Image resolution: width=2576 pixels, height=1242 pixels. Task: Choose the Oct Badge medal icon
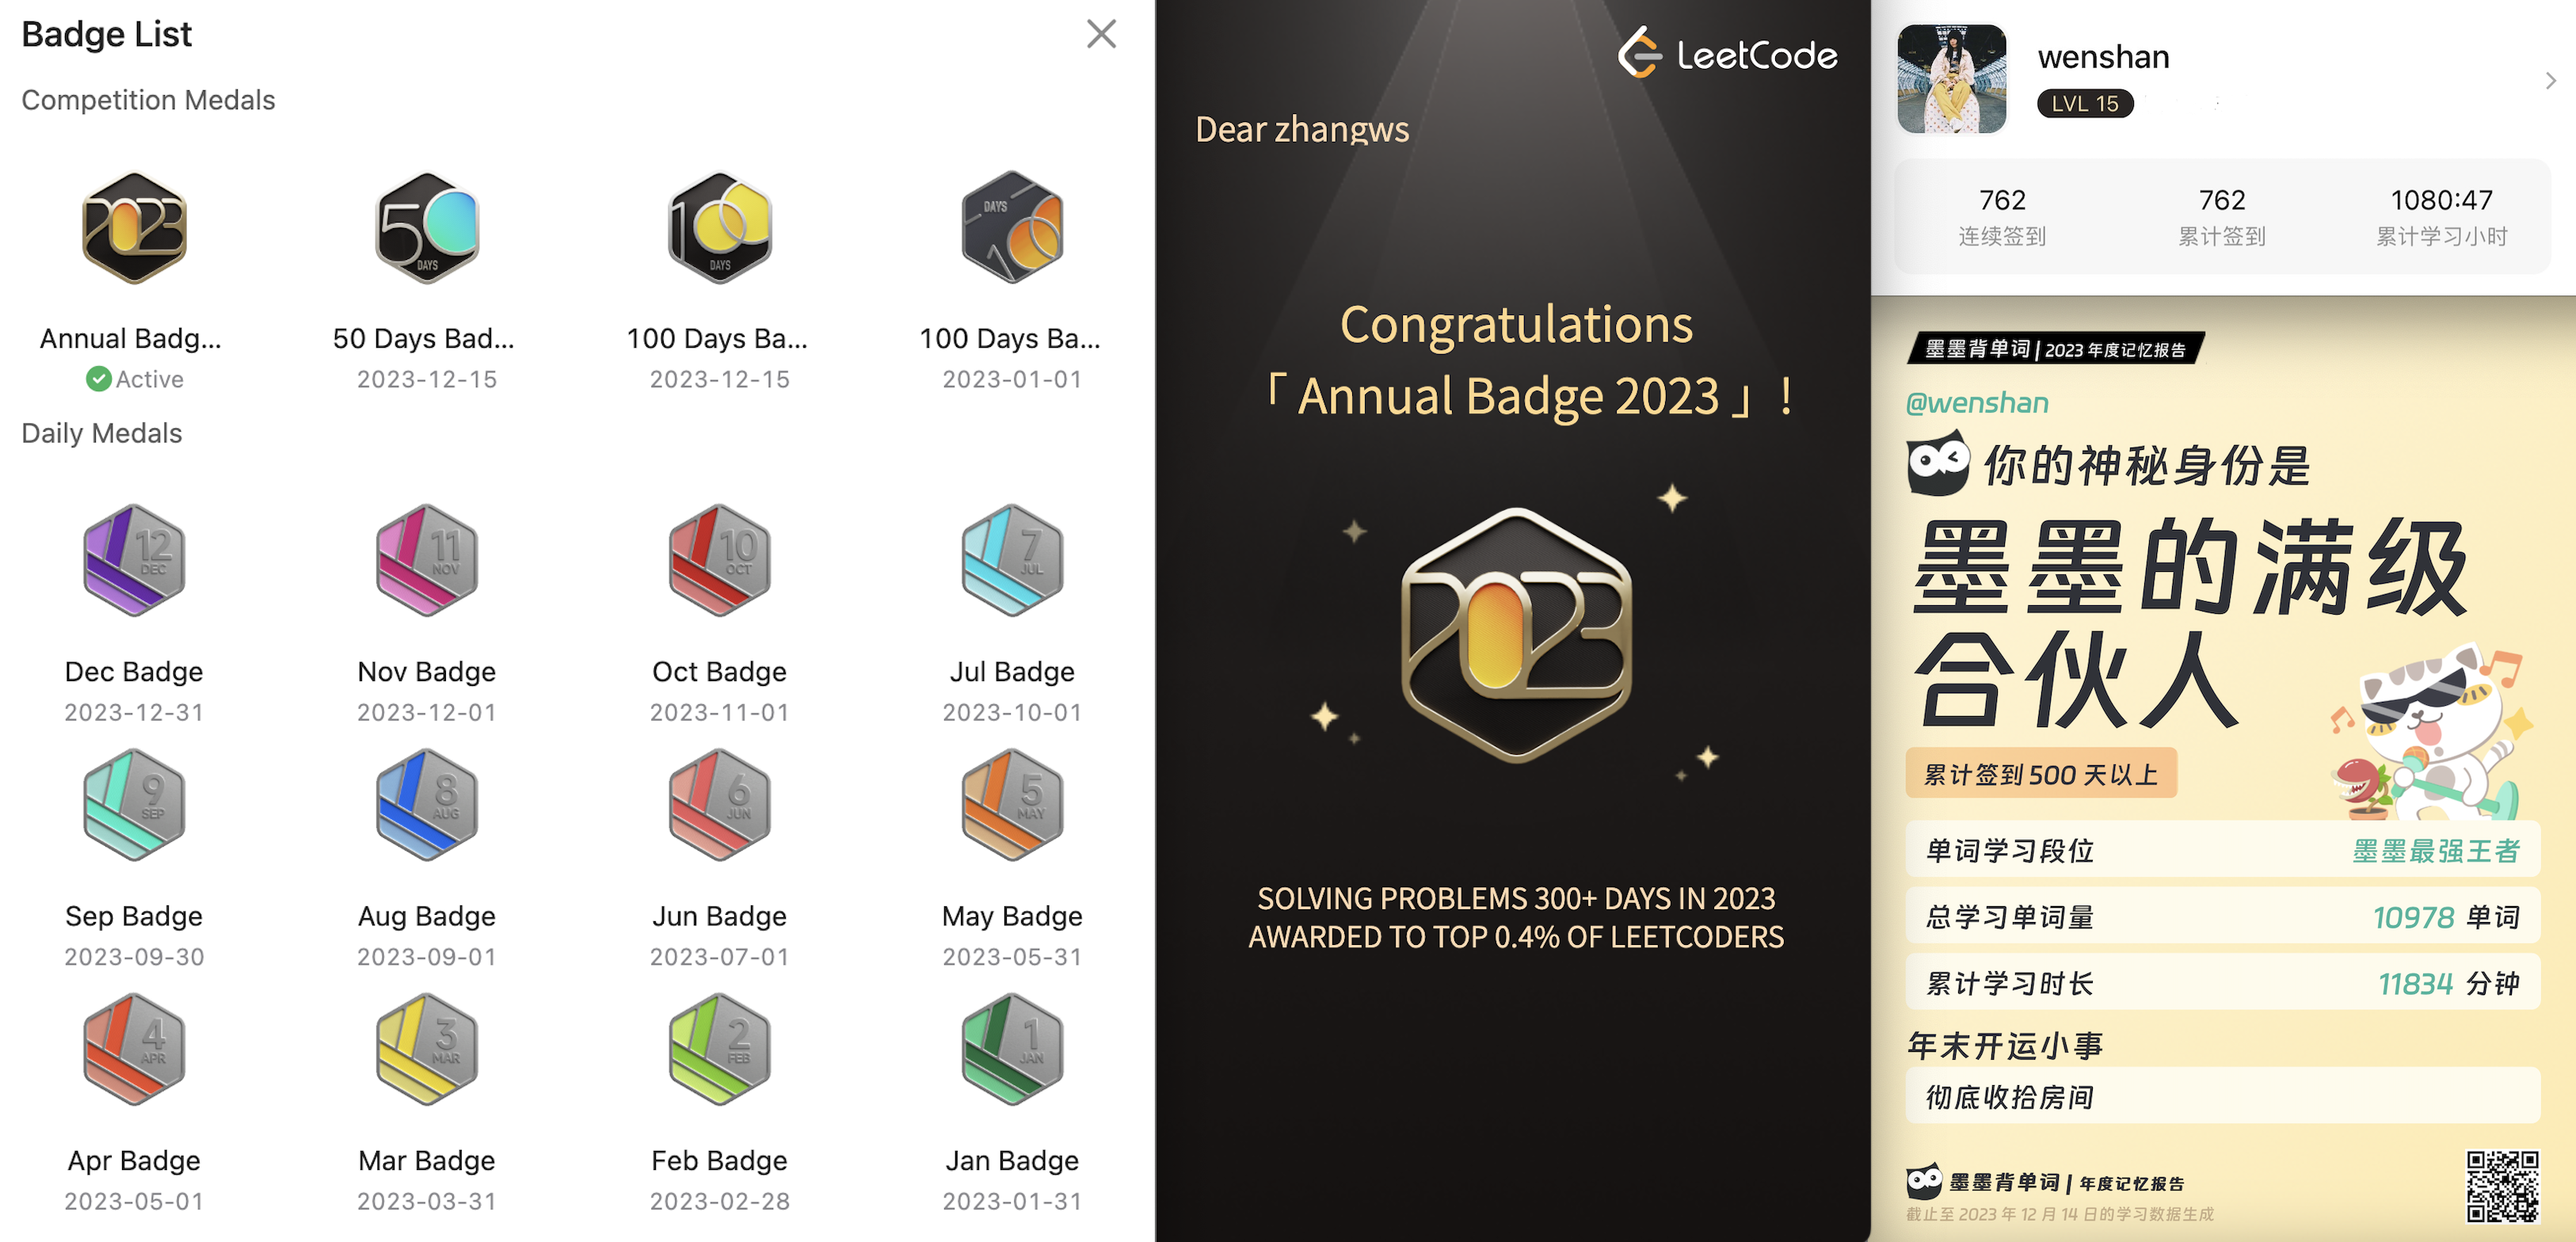(x=720, y=560)
